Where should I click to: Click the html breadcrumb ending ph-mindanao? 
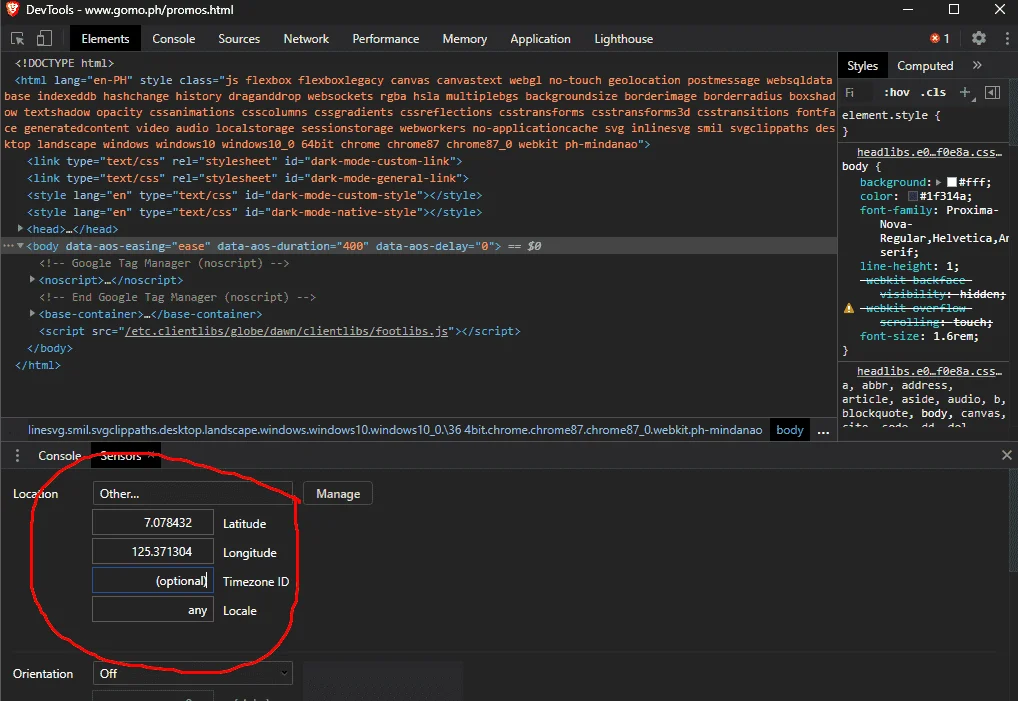[x=395, y=430]
